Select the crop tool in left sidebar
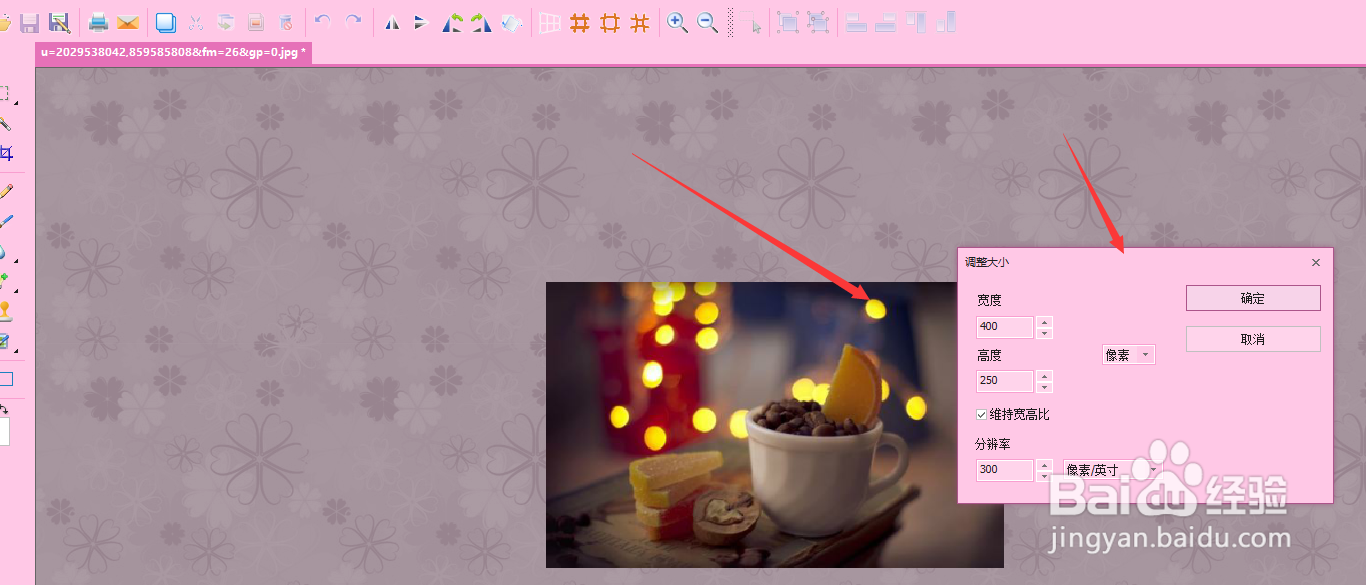This screenshot has width=1366, height=585. coord(6,153)
